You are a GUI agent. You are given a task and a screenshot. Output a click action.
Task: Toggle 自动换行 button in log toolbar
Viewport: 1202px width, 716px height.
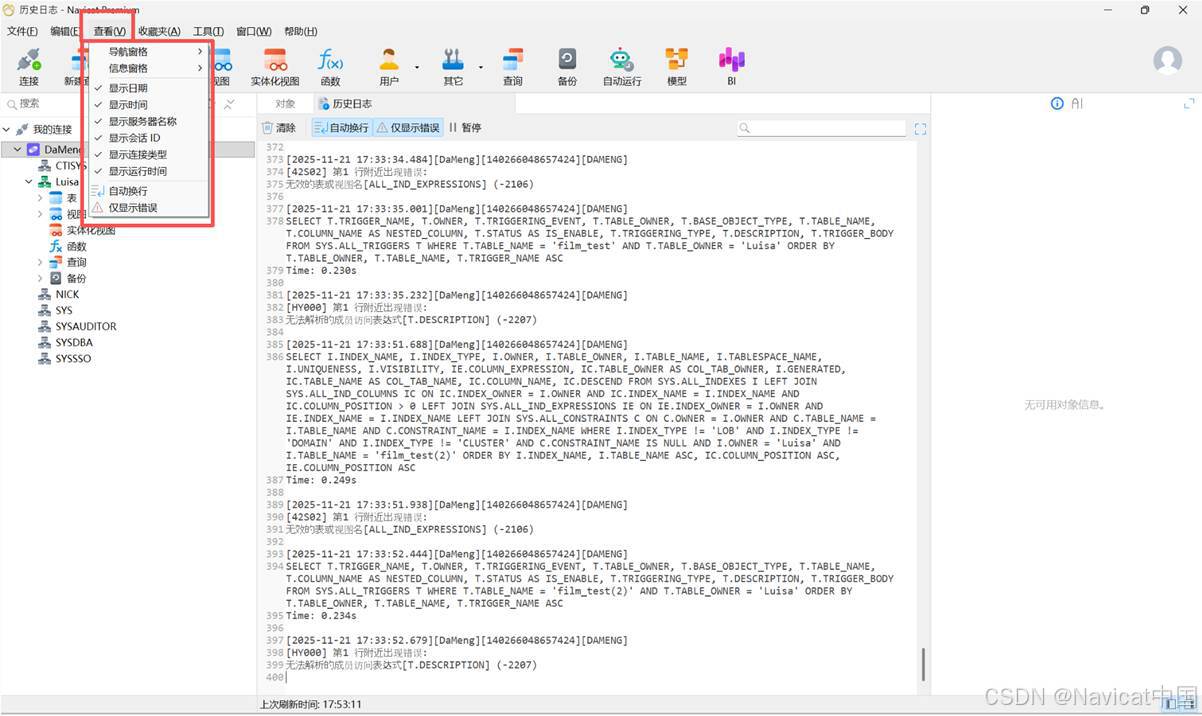tap(341, 128)
